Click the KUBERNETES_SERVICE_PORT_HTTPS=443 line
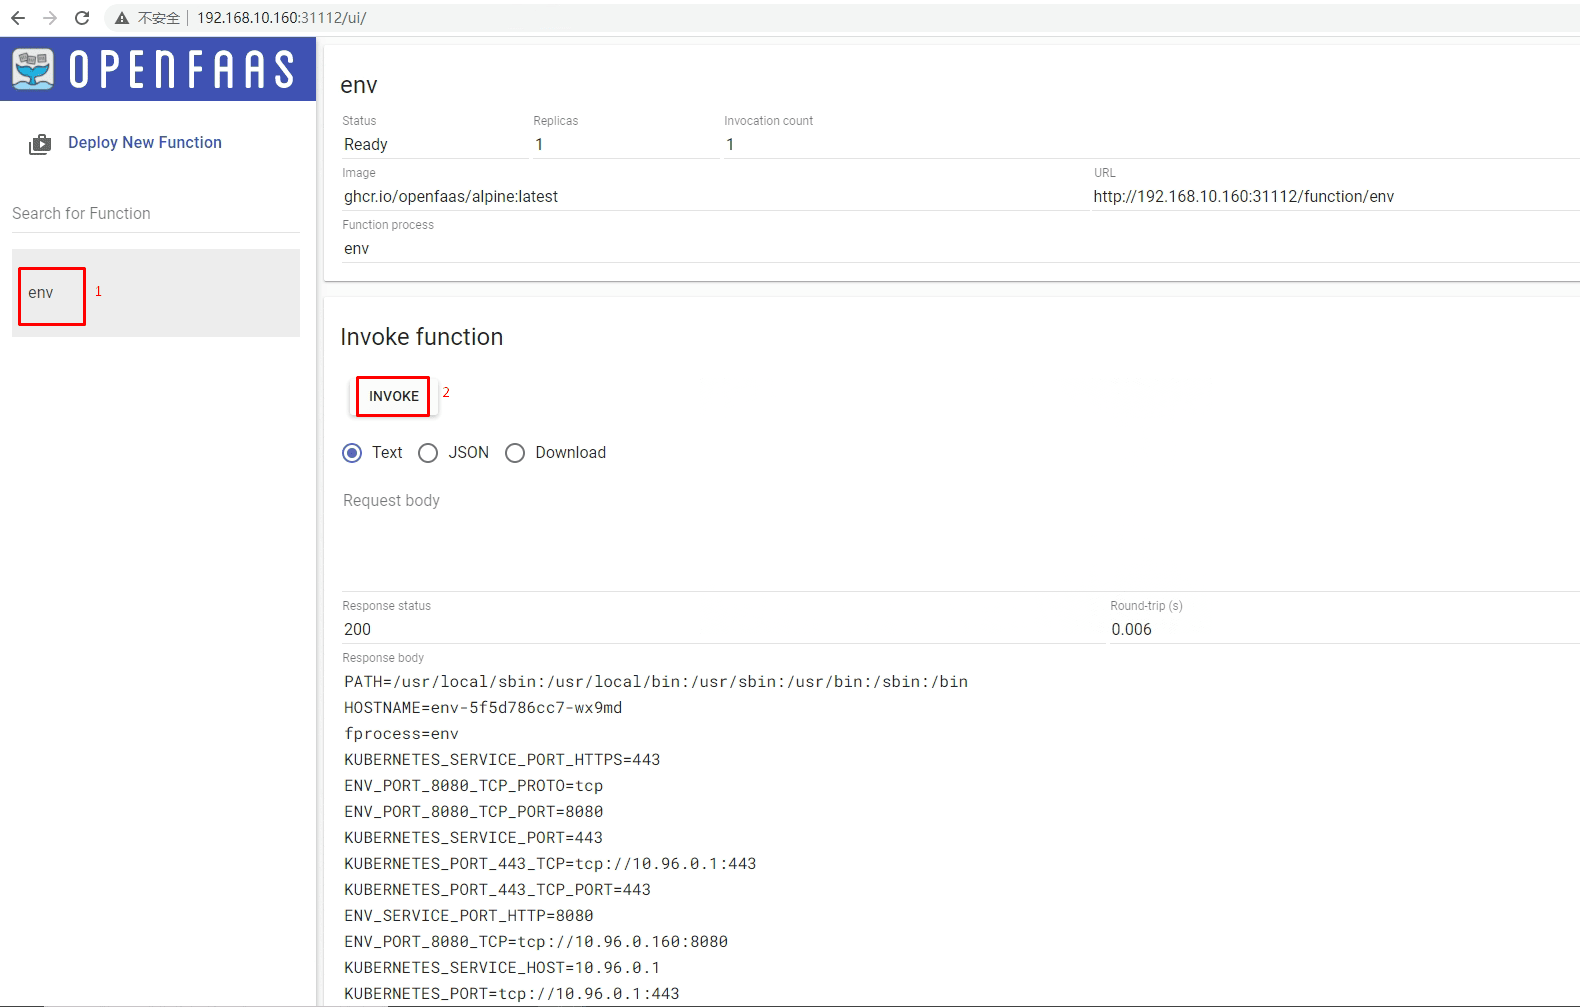The width and height of the screenshot is (1580, 1007). point(502,760)
